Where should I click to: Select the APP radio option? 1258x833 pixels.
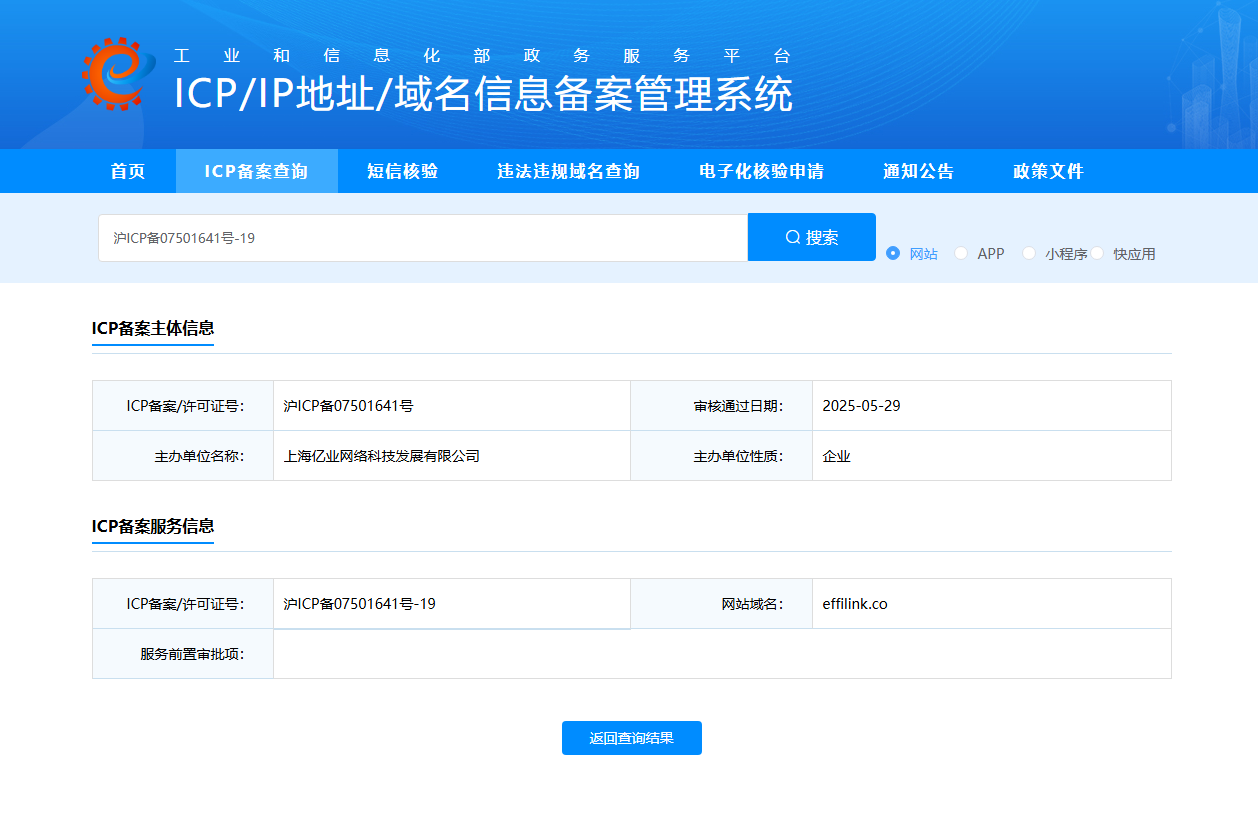pyautogui.click(x=979, y=254)
